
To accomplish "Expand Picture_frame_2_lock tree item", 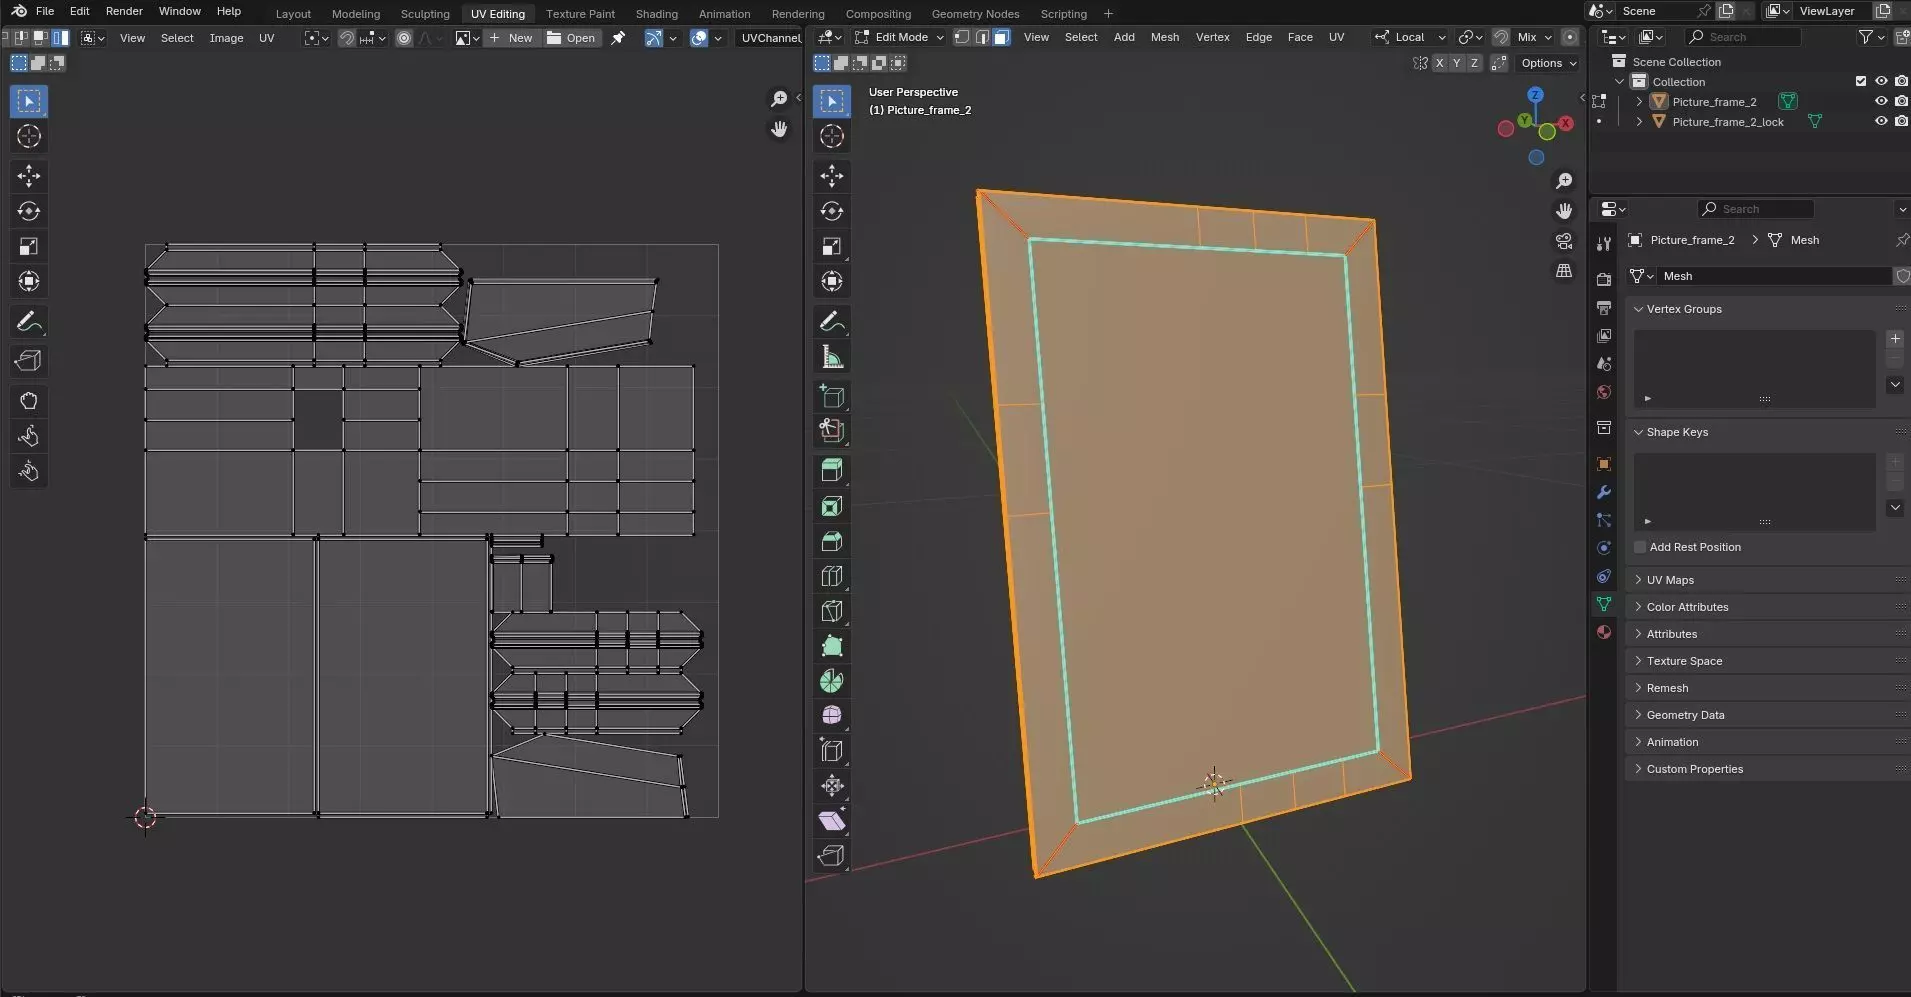I will click(1639, 121).
